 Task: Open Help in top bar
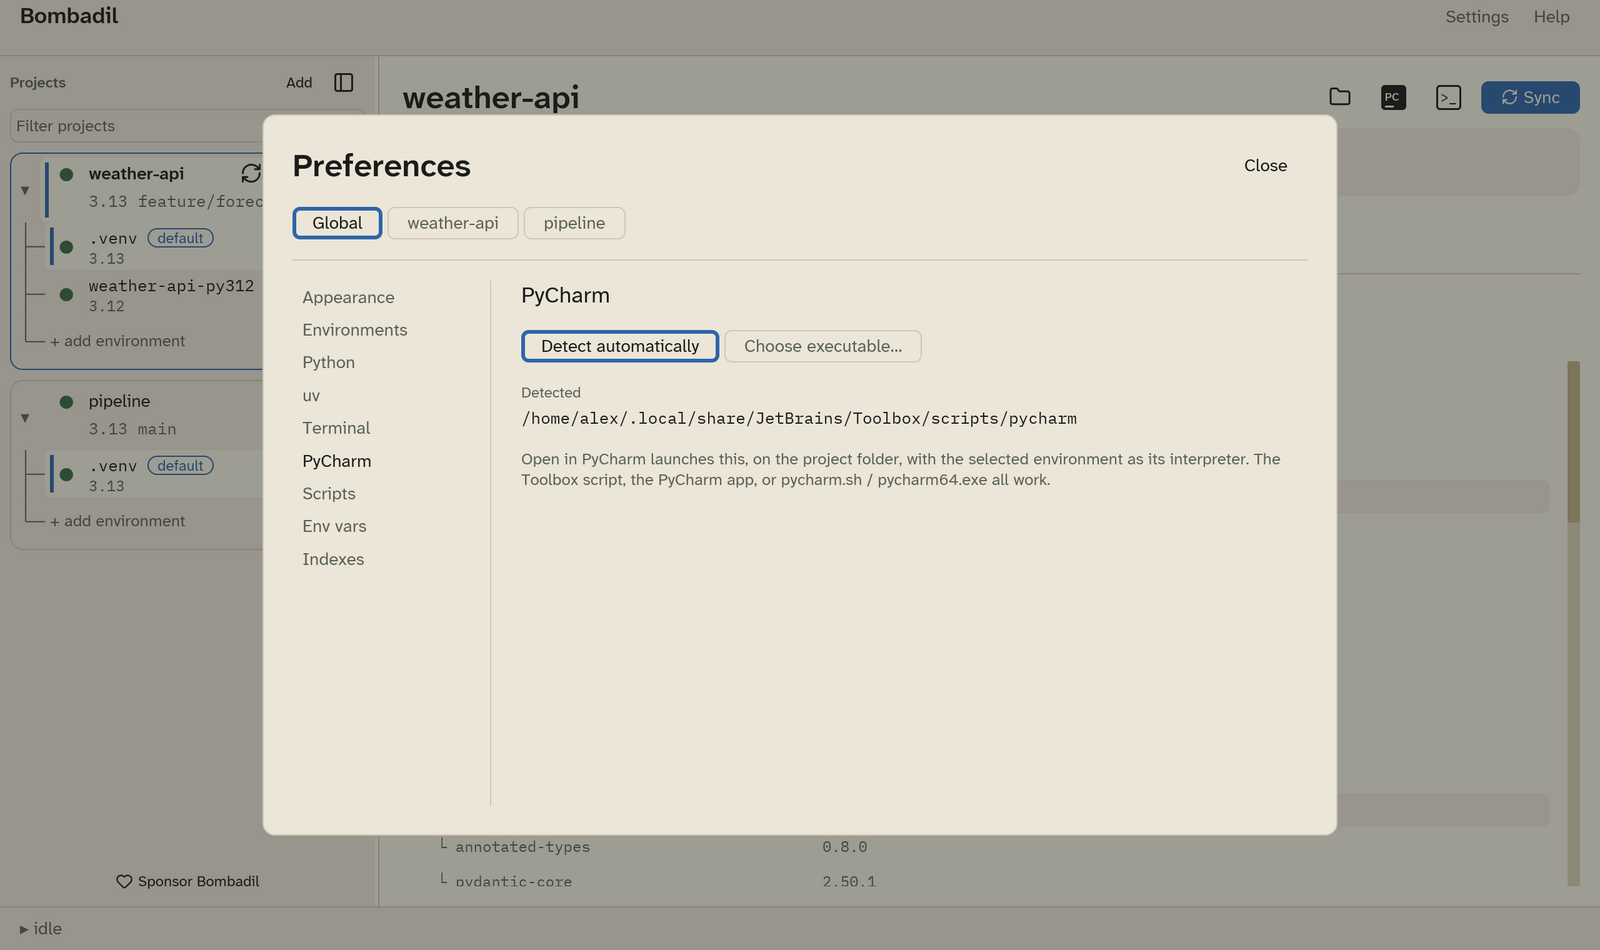coord(1551,17)
